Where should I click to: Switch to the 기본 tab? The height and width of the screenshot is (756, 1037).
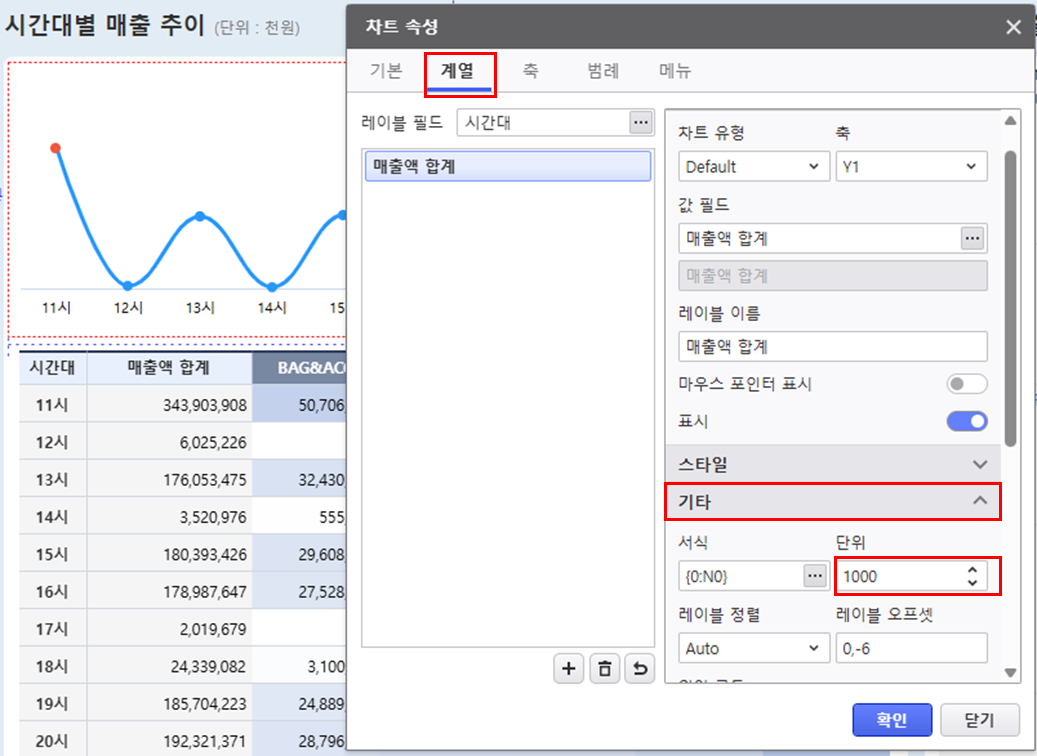386,71
